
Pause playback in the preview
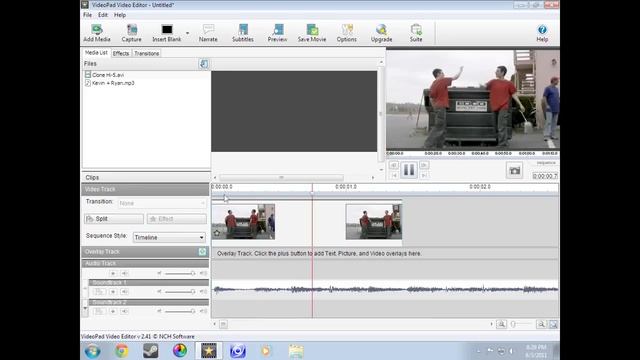pos(409,170)
